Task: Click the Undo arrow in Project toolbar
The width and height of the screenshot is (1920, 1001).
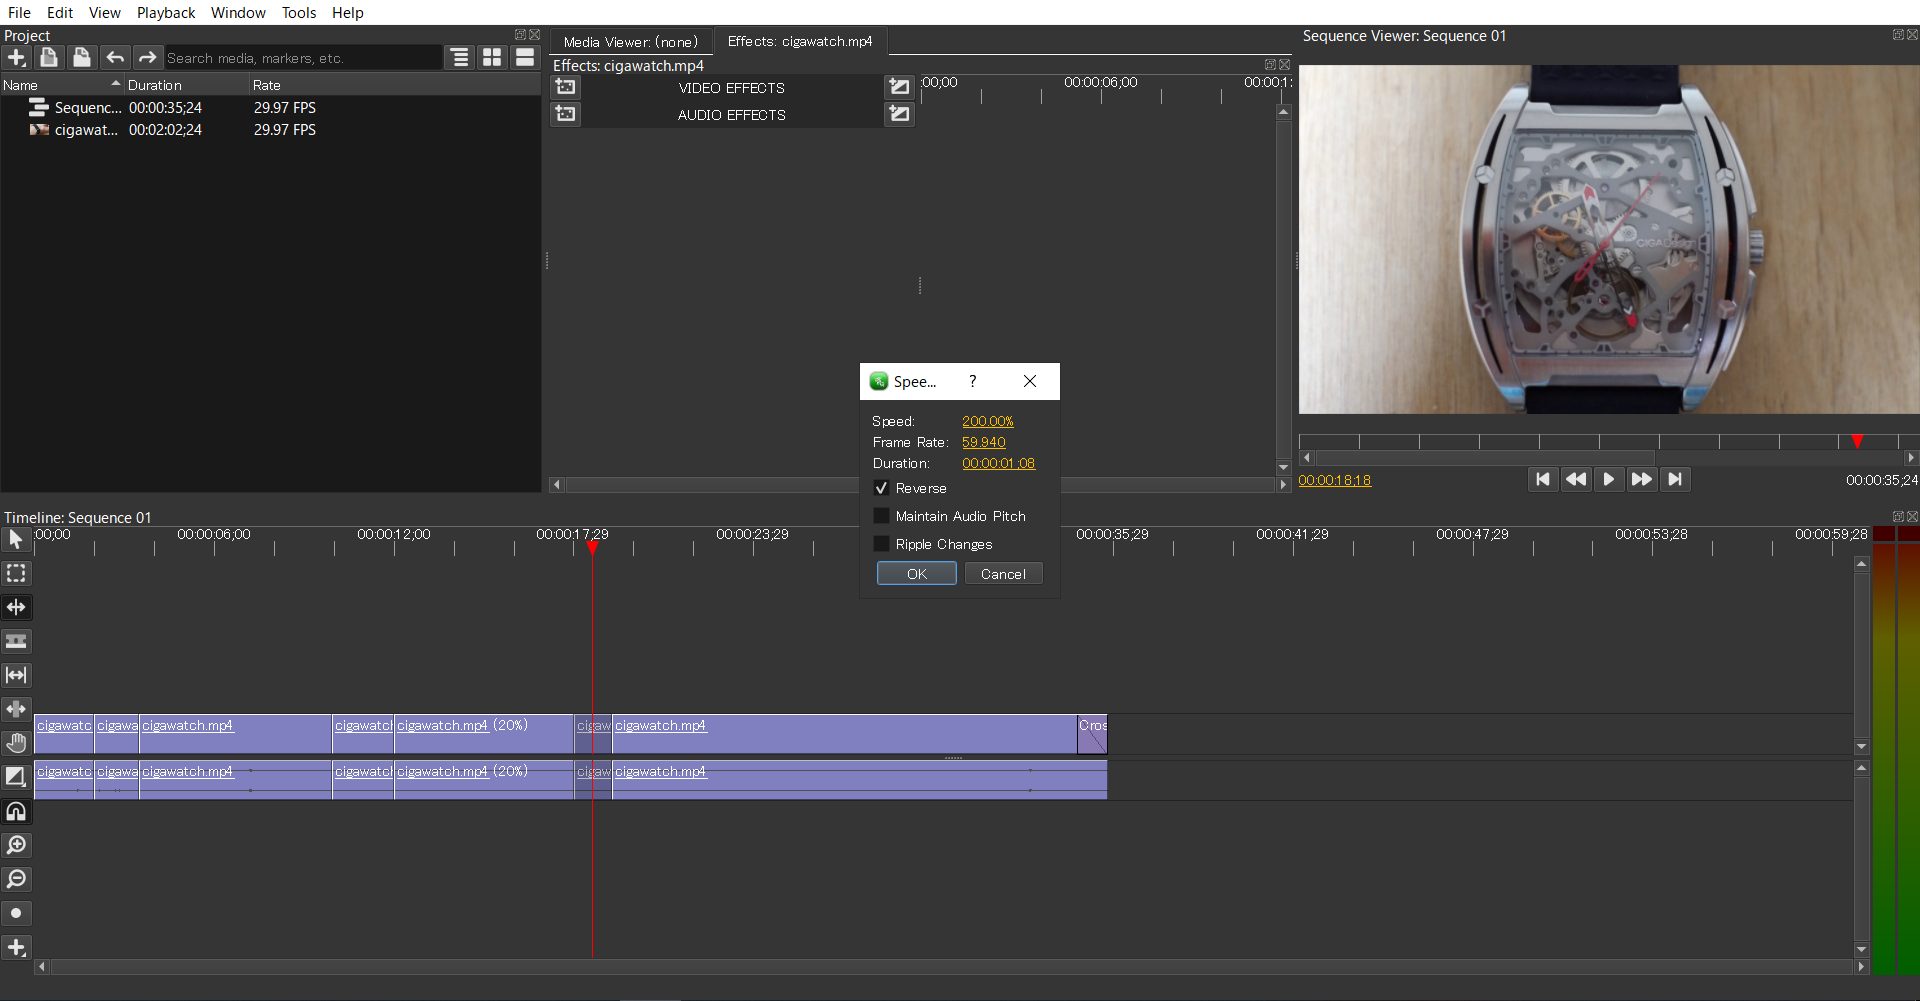Action: tap(115, 58)
